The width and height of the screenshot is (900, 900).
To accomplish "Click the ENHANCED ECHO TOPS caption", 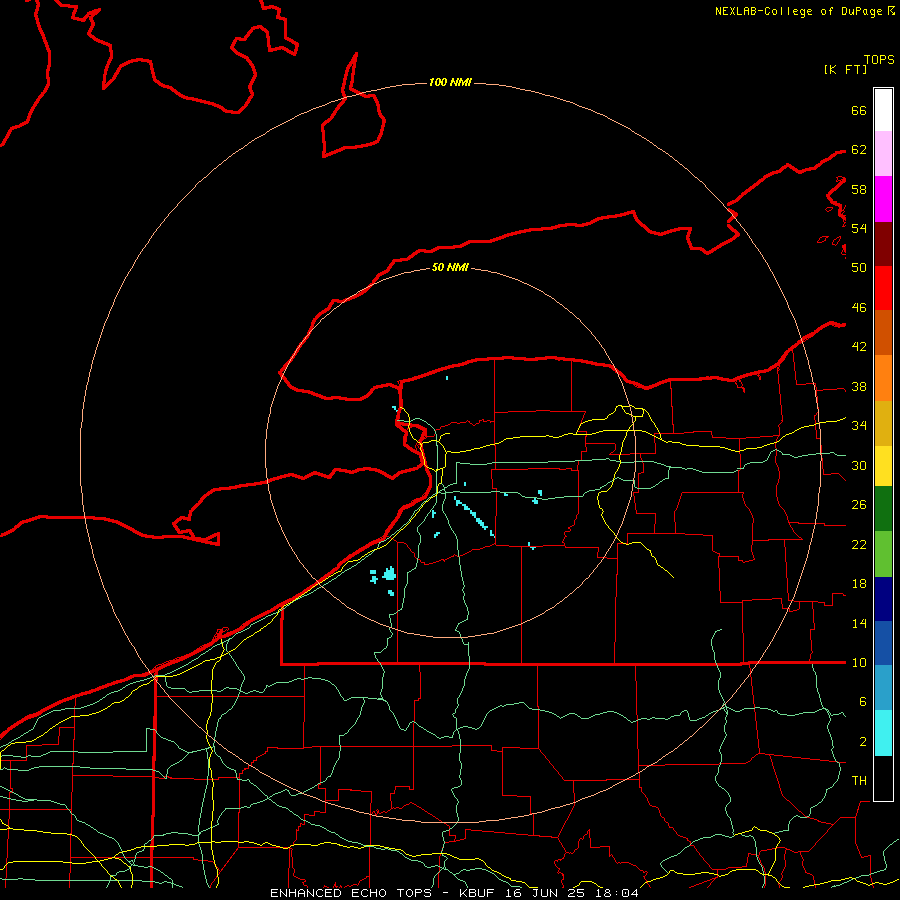I will point(351,893).
